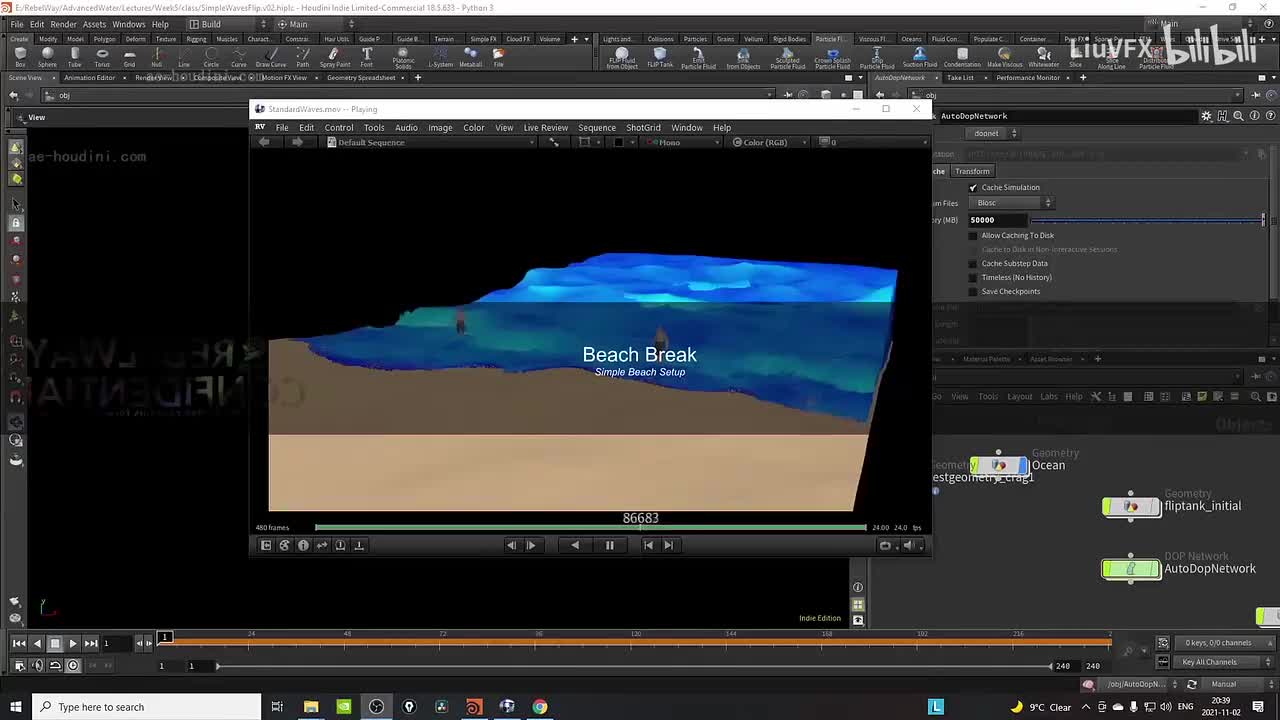Select the L-System shelf tool
Screen dimensions: 1280x720
pos(440,57)
